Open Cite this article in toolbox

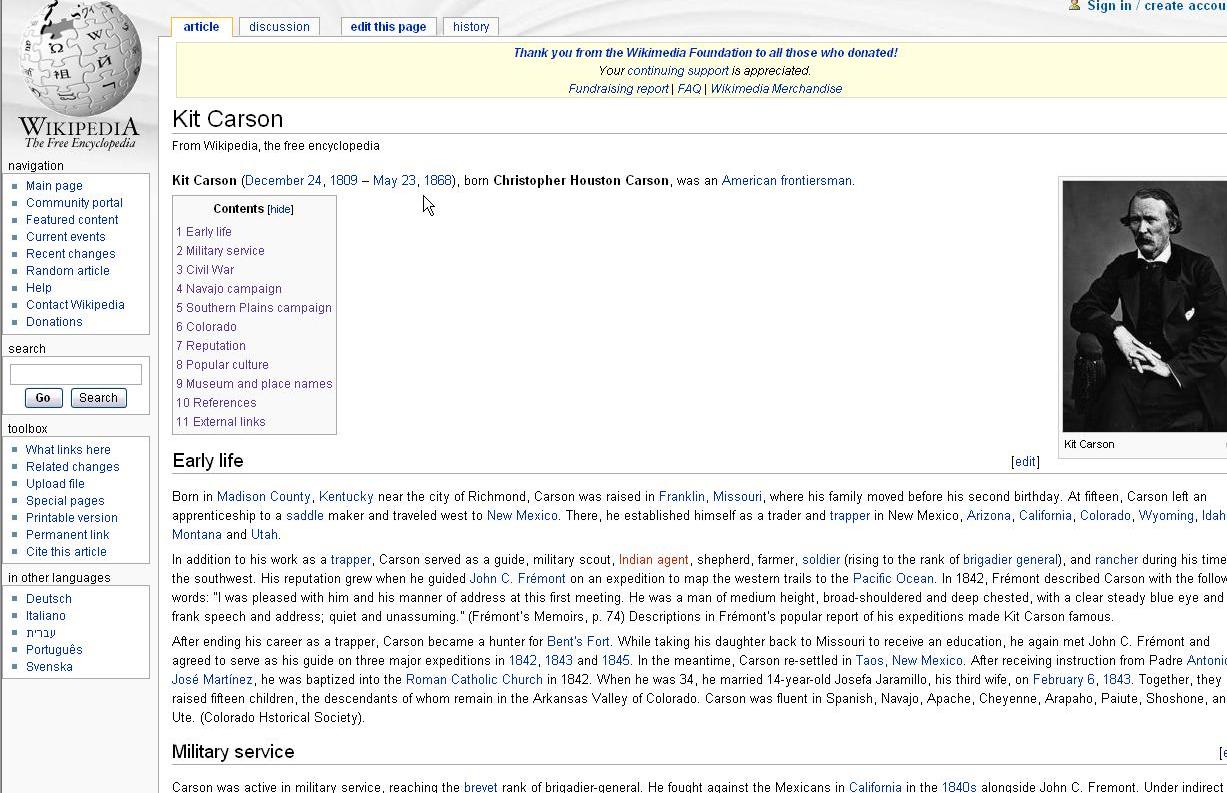point(66,552)
